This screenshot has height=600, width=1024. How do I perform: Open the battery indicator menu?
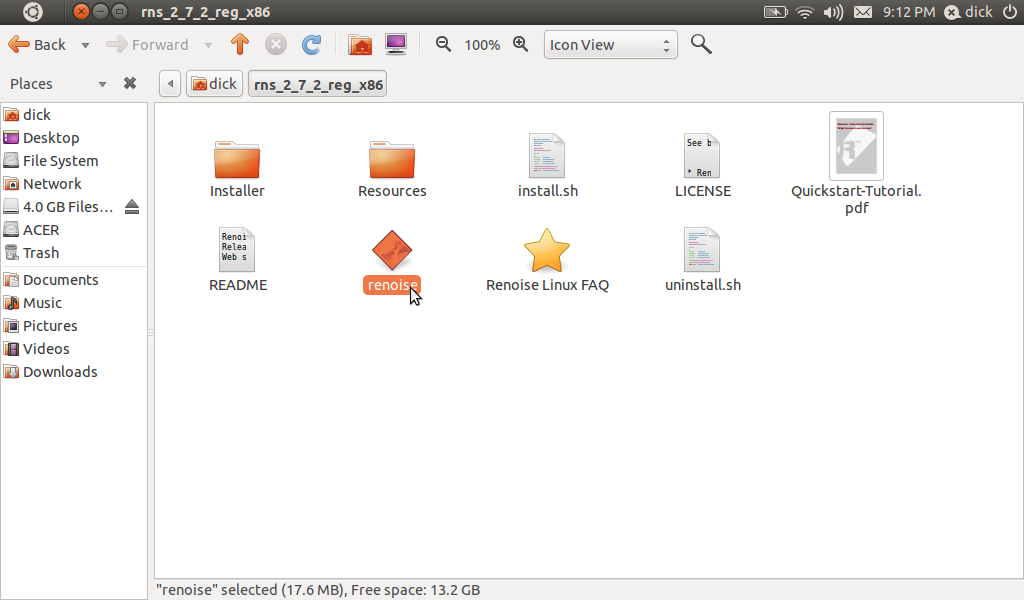tap(776, 12)
